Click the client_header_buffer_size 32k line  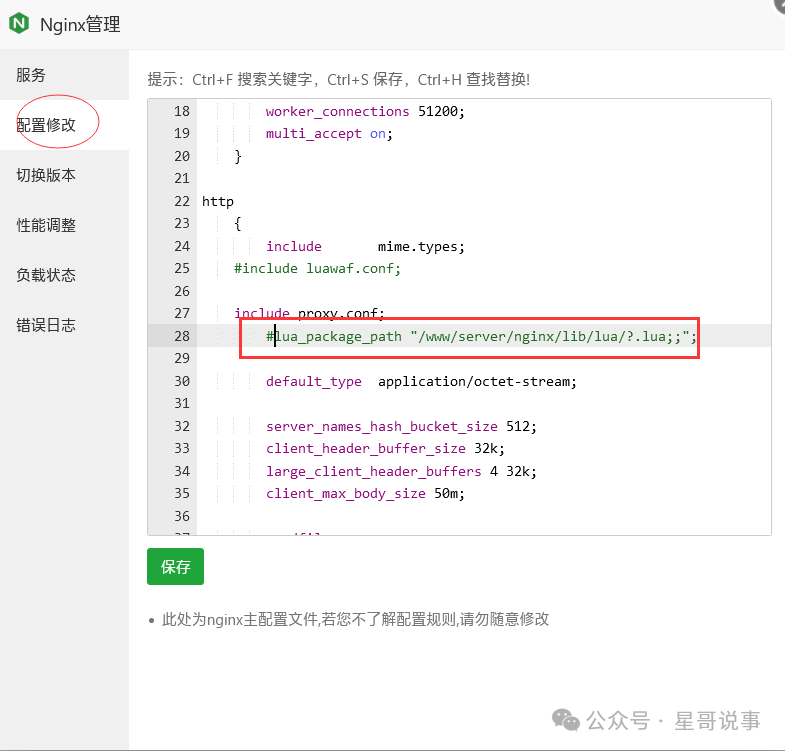385,449
